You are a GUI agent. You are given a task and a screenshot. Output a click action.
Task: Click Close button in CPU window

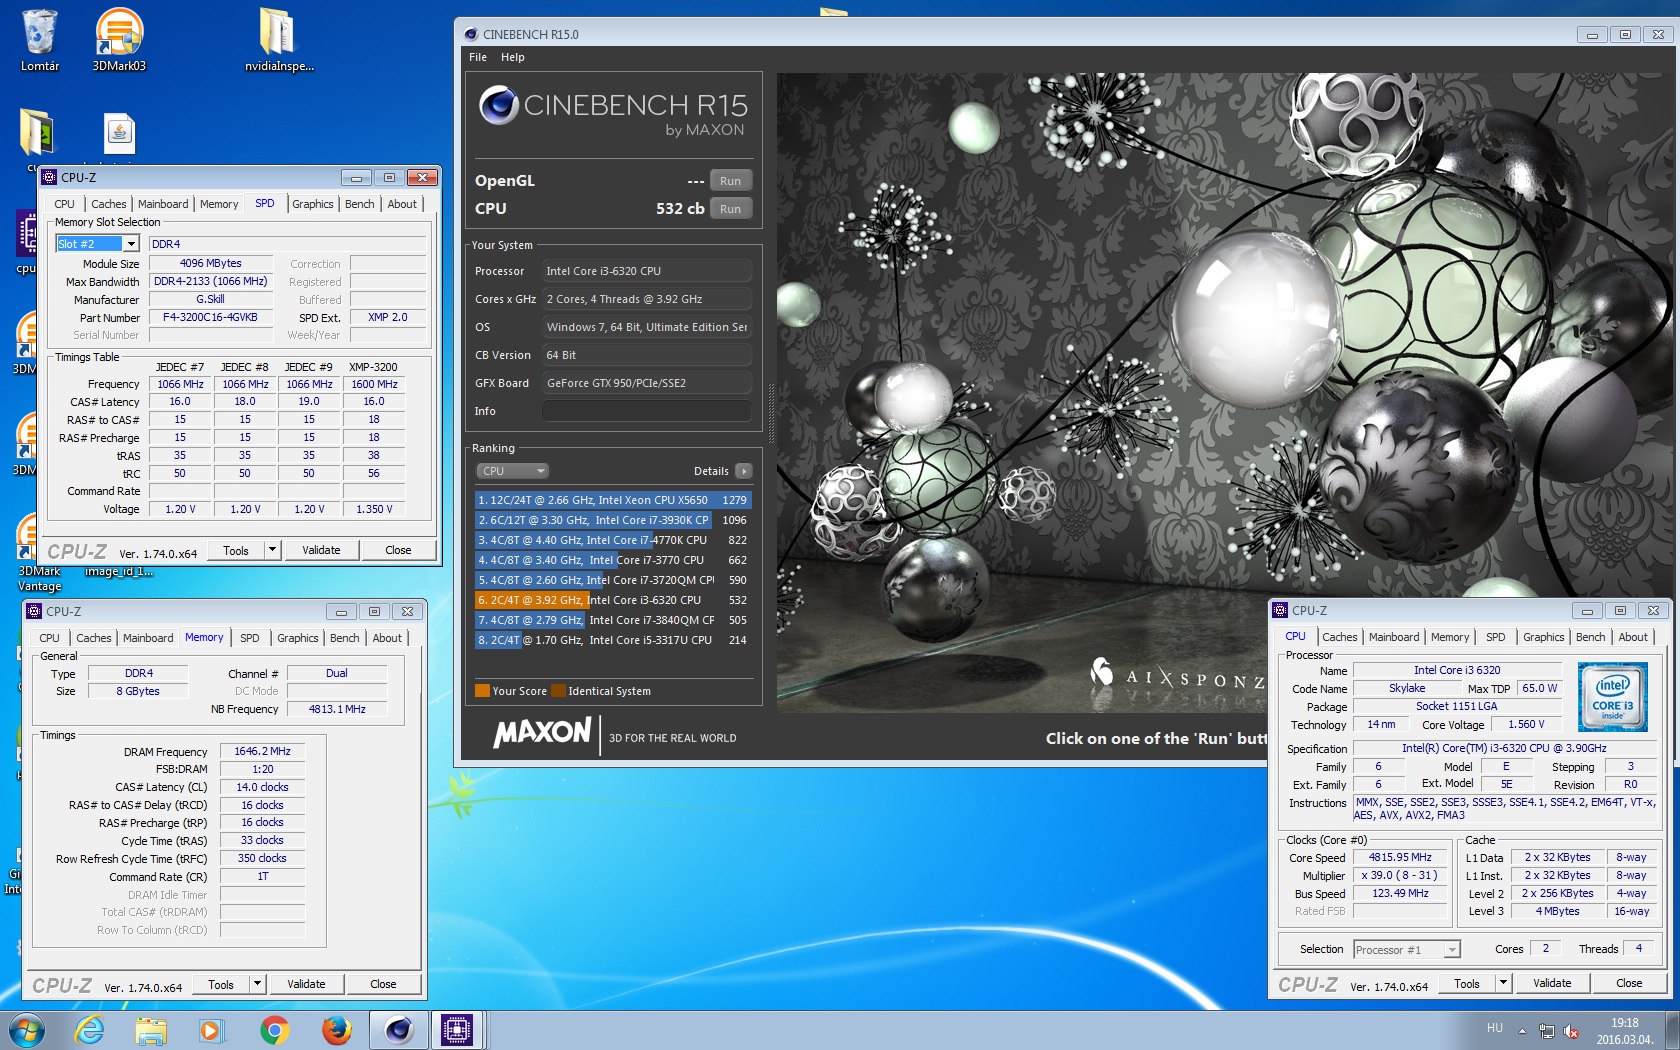coord(1629,983)
